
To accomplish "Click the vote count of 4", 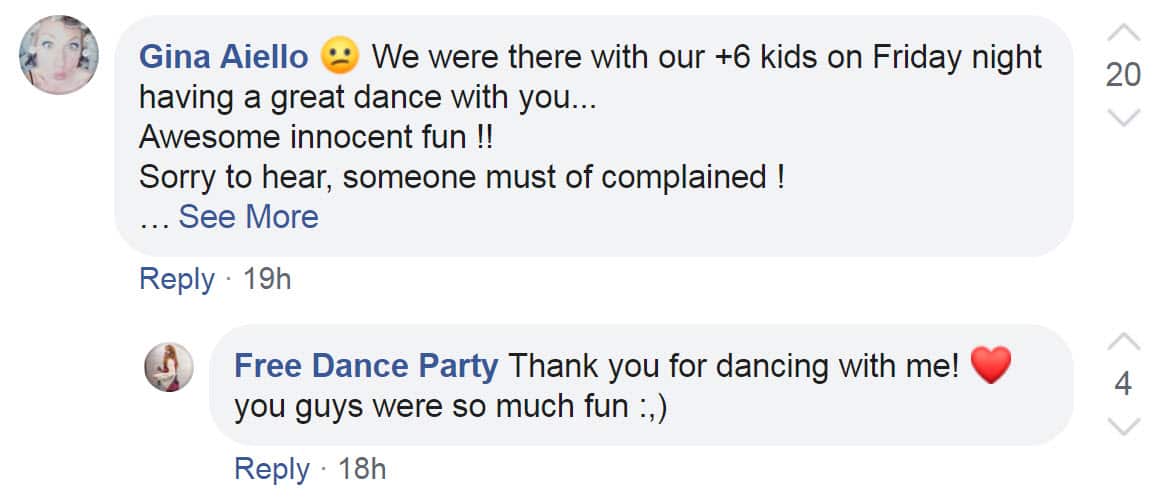I will (x=1124, y=385).
